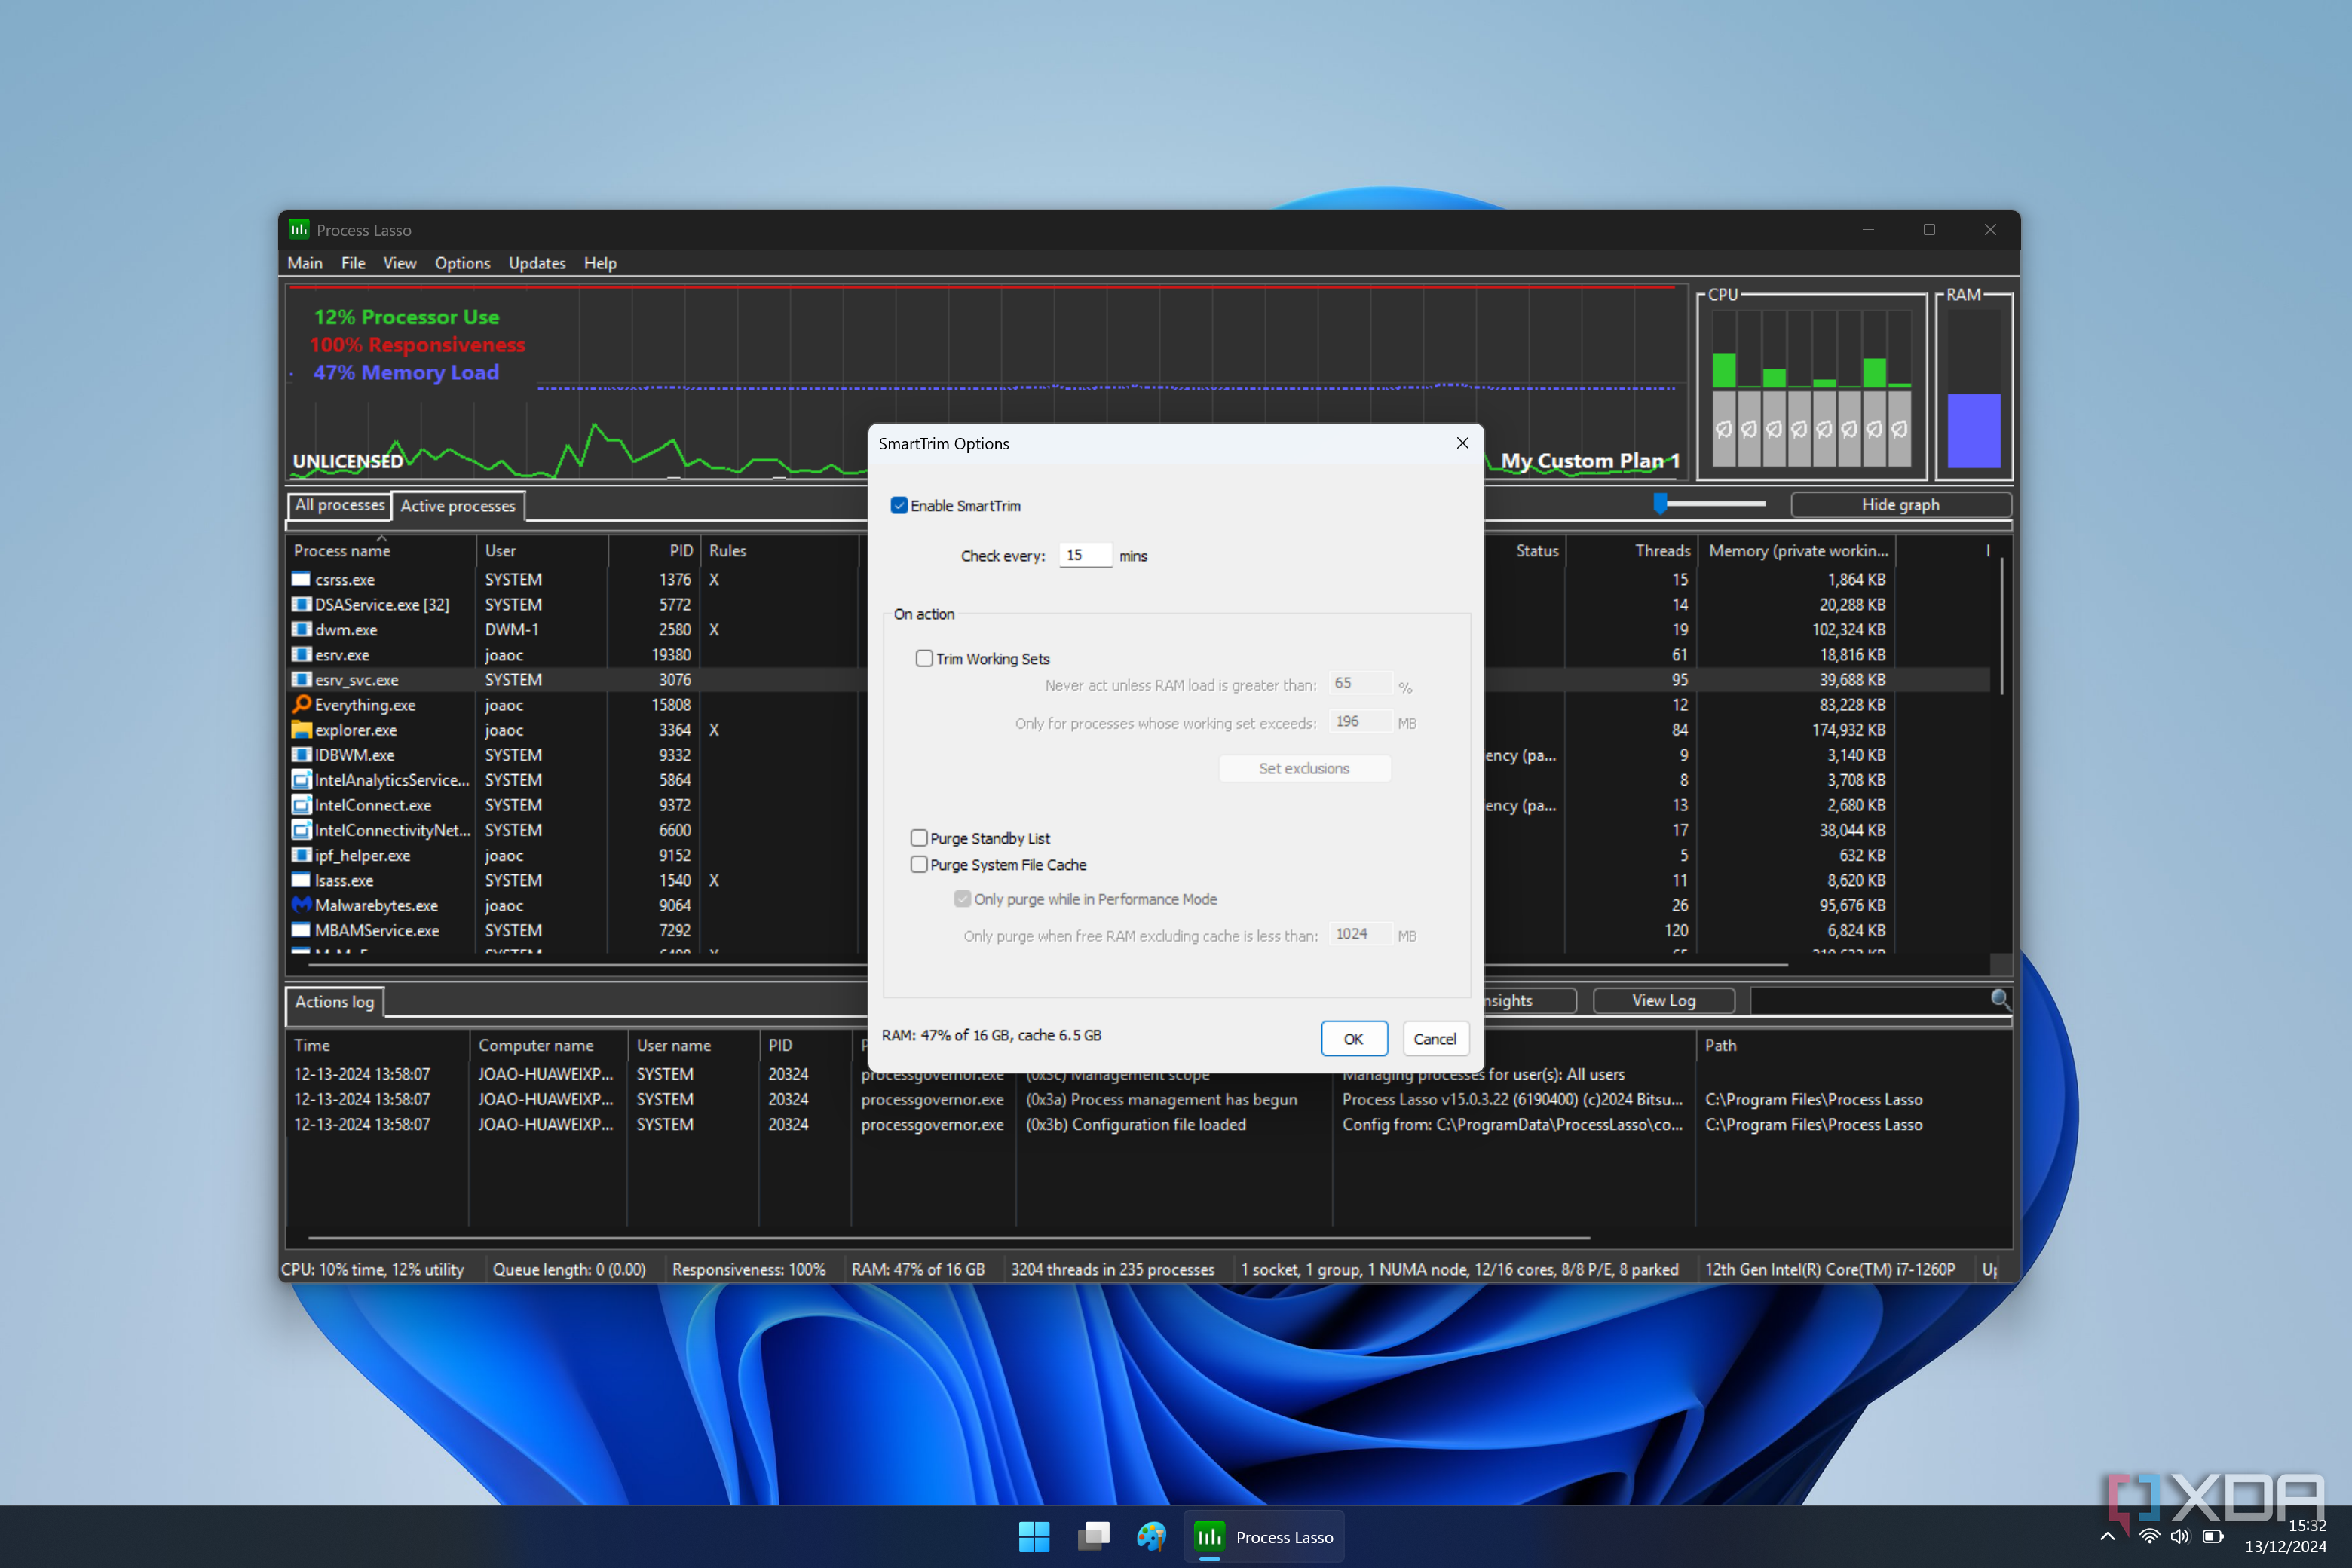The image size is (2352, 1568).
Task: Click the Everything.exe magnifier icon
Action: tap(301, 704)
